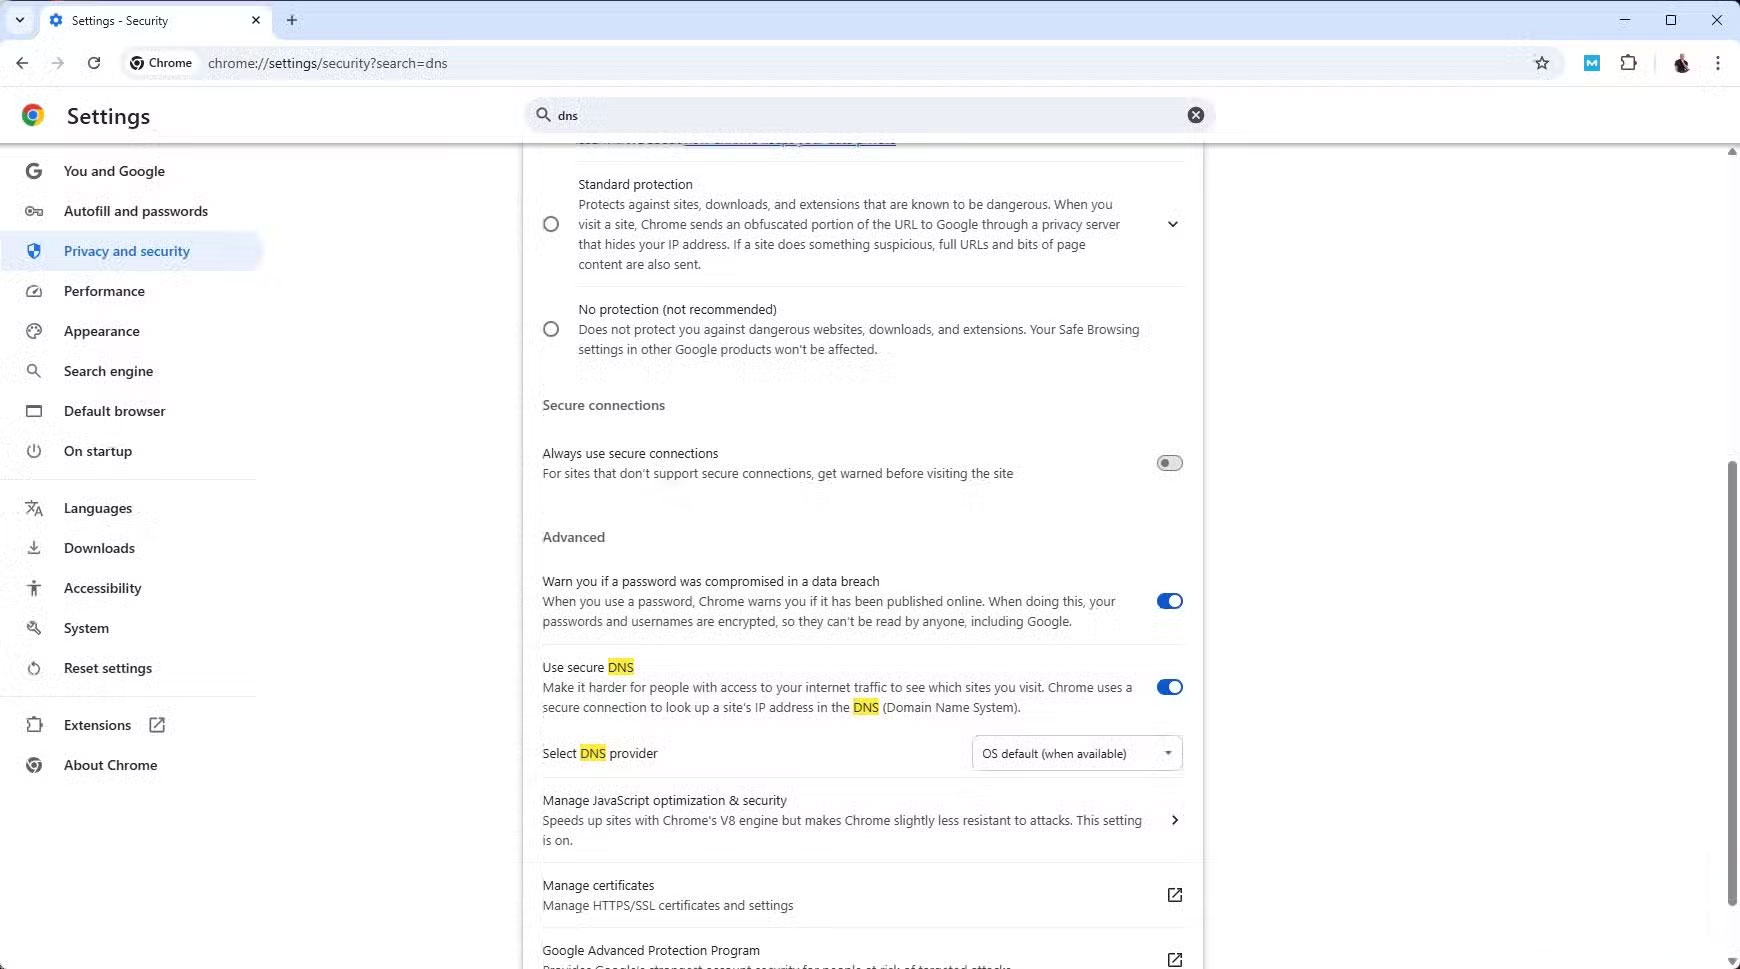Select Standard protection radio button

tap(551, 224)
